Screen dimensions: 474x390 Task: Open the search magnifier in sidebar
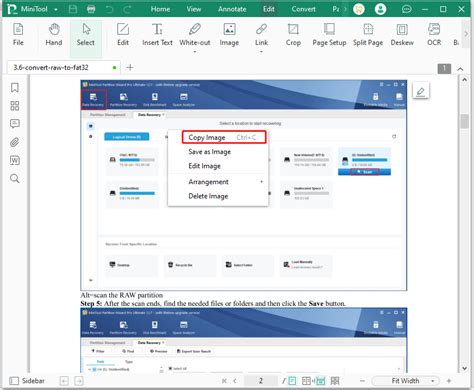pos(15,179)
